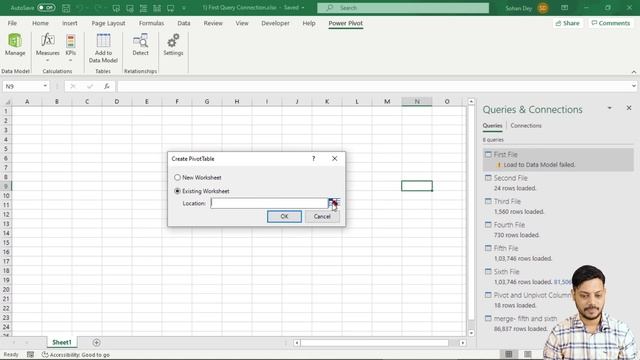Select the Third File query
Viewport: 640px width, 360px height.
pyautogui.click(x=558, y=206)
